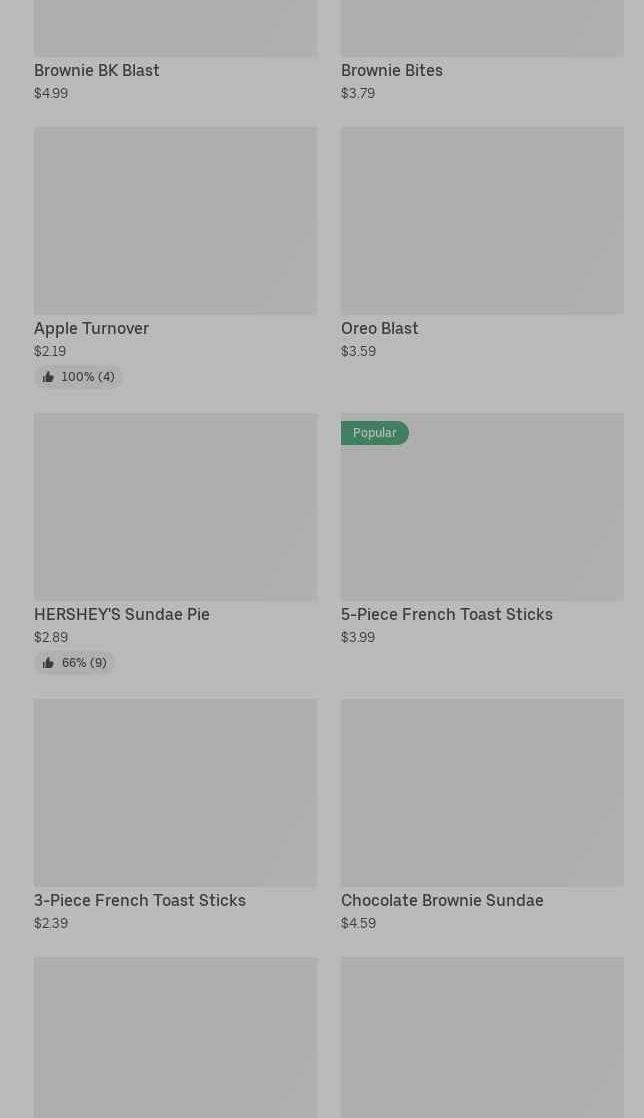Open the Brownie BK Blast item
Image resolution: width=644 pixels, height=1118 pixels.
point(97,70)
